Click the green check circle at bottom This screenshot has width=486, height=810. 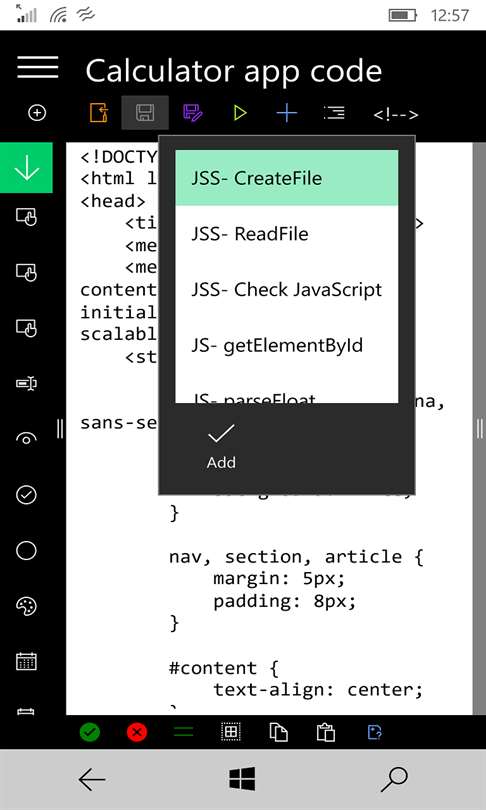point(90,732)
